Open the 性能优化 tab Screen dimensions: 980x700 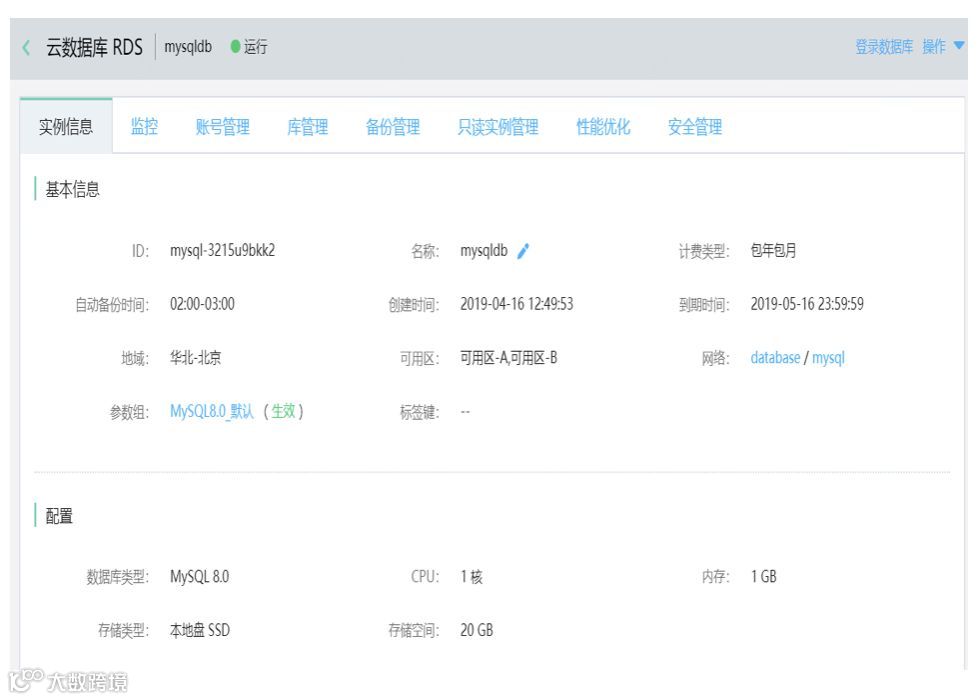point(603,127)
